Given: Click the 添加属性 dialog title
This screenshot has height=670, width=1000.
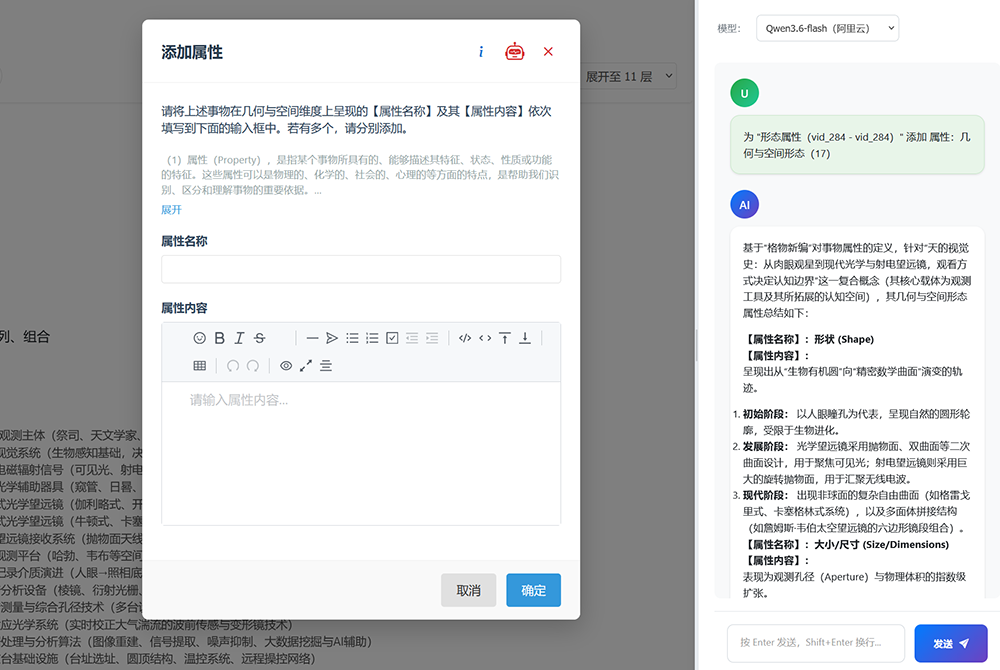Looking at the screenshot, I should point(192,52).
